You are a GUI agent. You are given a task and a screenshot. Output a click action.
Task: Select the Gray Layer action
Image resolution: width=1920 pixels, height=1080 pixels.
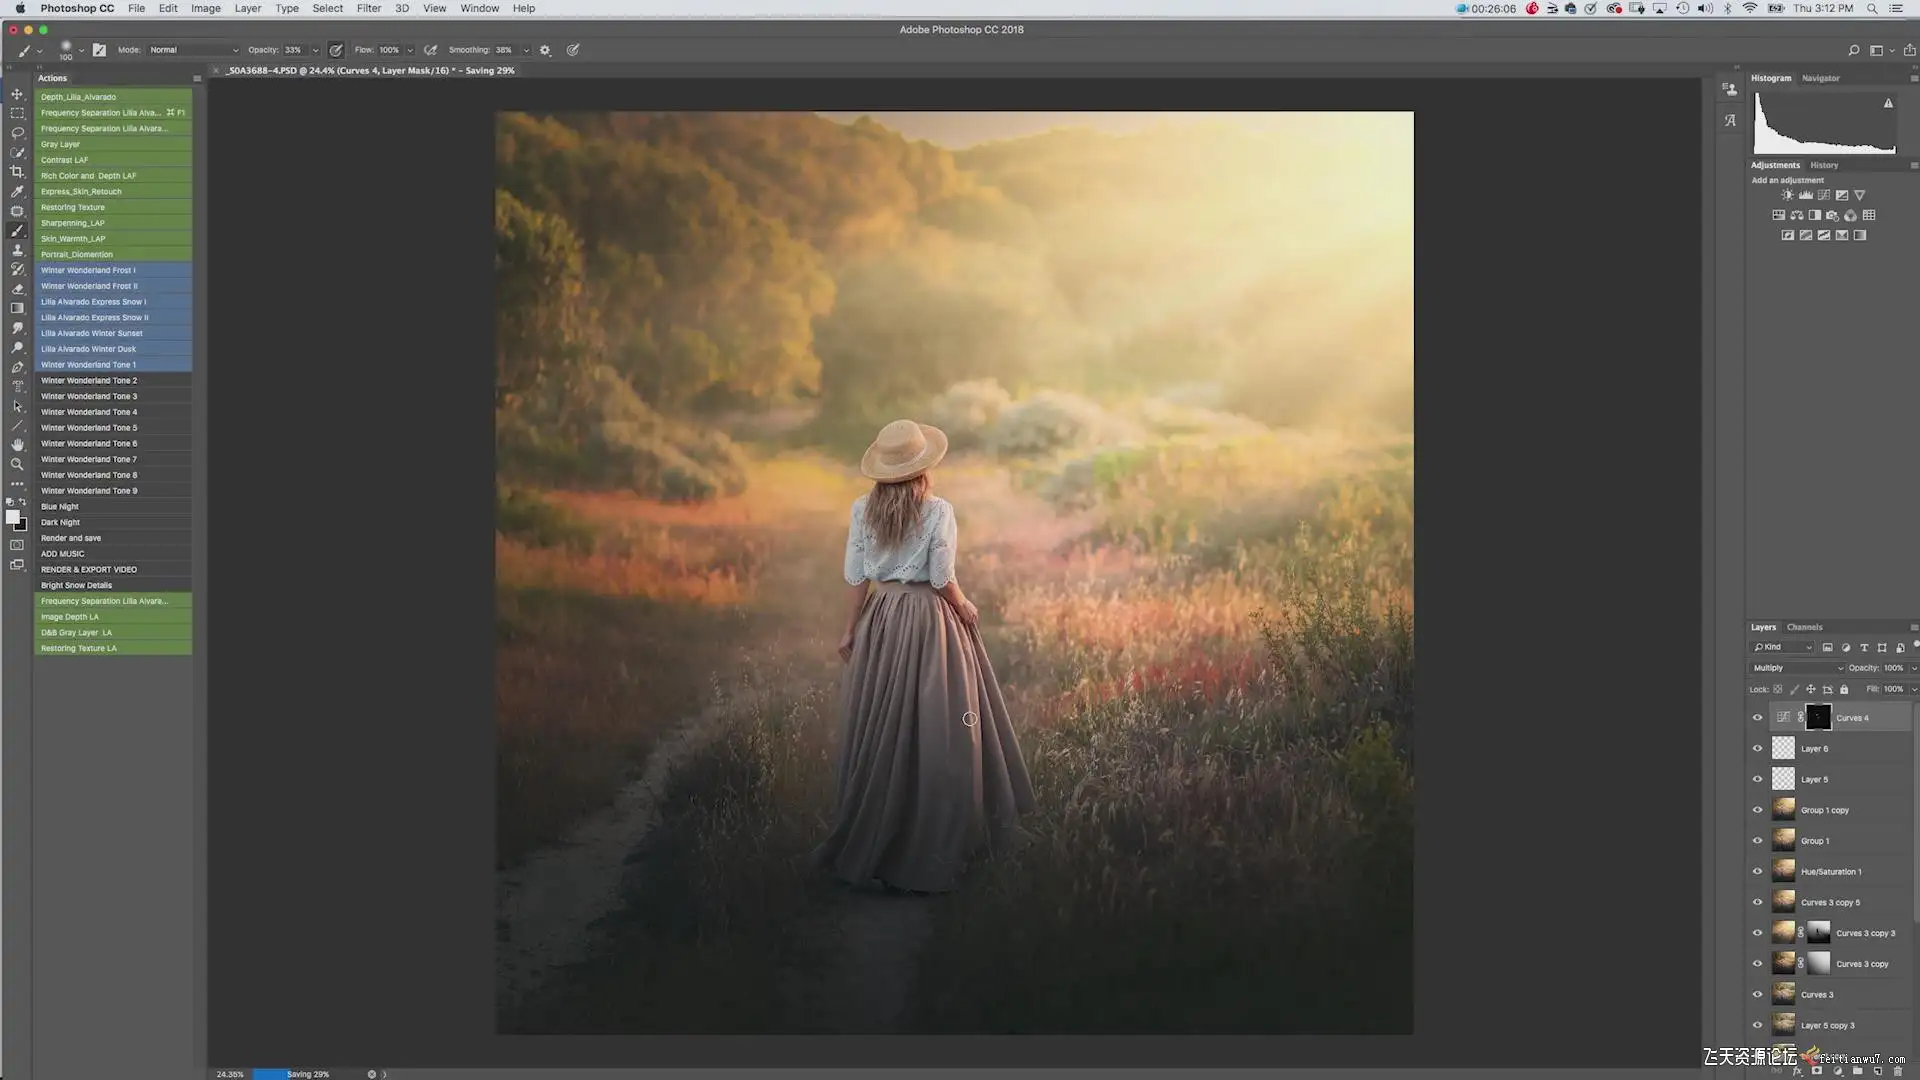tap(60, 144)
